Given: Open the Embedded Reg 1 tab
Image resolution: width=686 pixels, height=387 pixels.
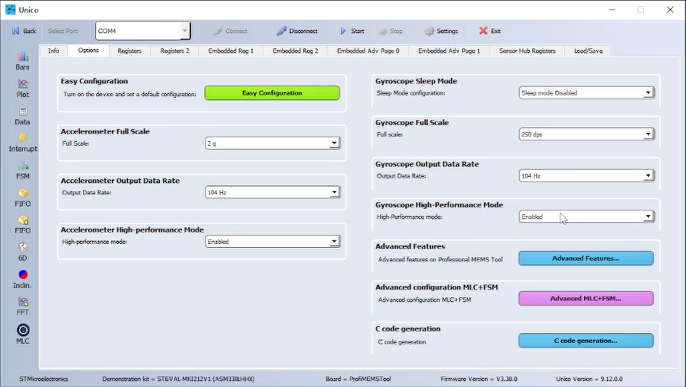Looking at the screenshot, I should (x=231, y=51).
